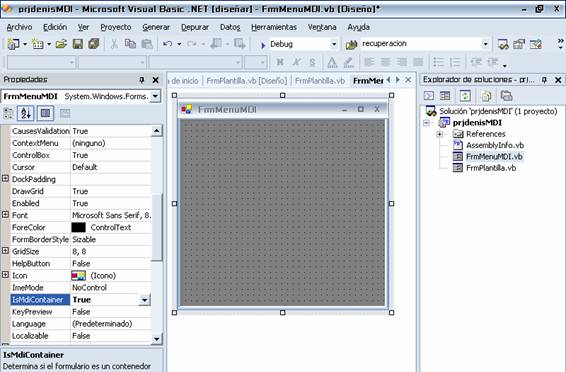Switch to FrmPlantilla.vb [Diseño] tab
This screenshot has width=566, height=372.
tap(247, 80)
